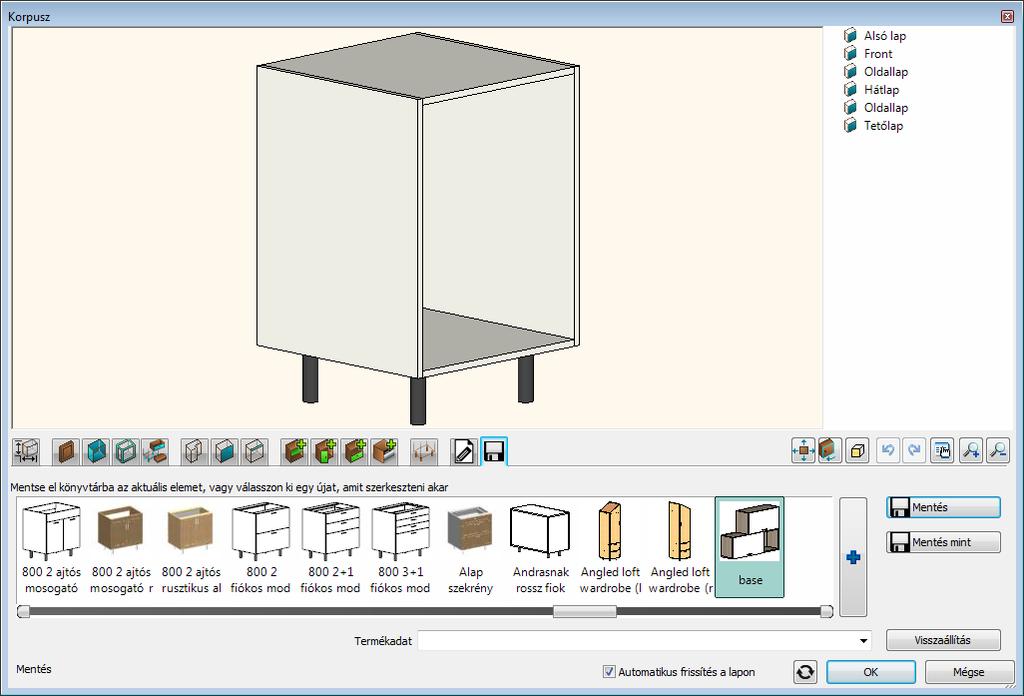Image resolution: width=1024 pixels, height=696 pixels.
Task: Add green drawer front to cabinet
Action: [x=355, y=451]
